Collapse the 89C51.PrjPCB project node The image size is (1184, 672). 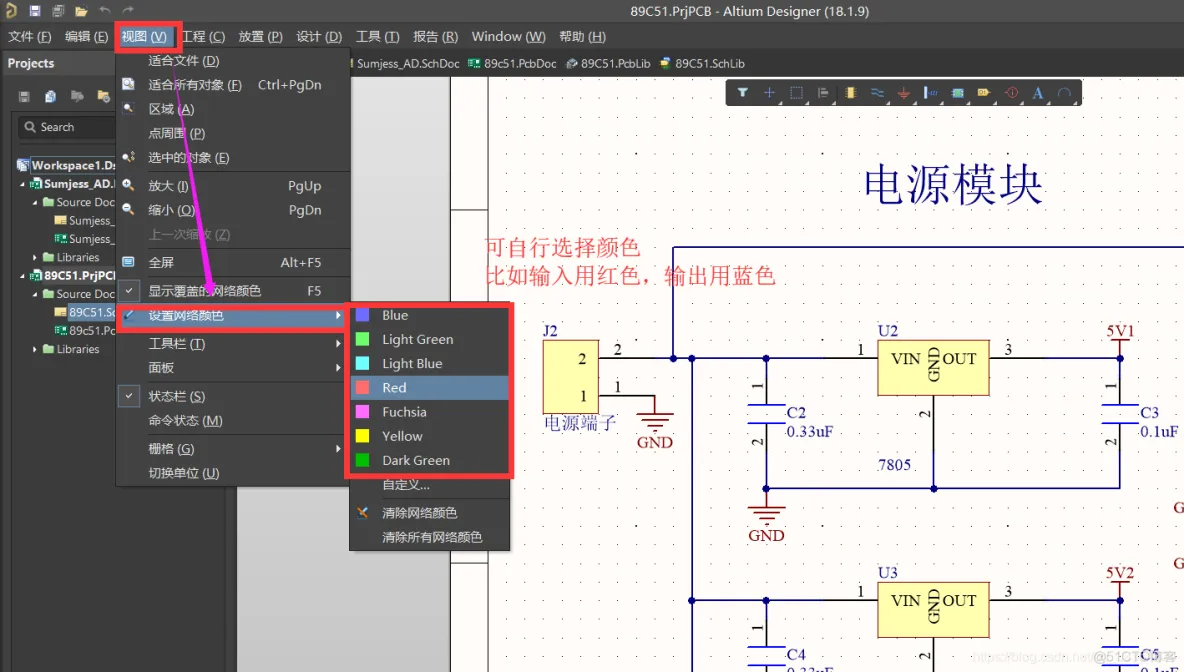point(22,276)
